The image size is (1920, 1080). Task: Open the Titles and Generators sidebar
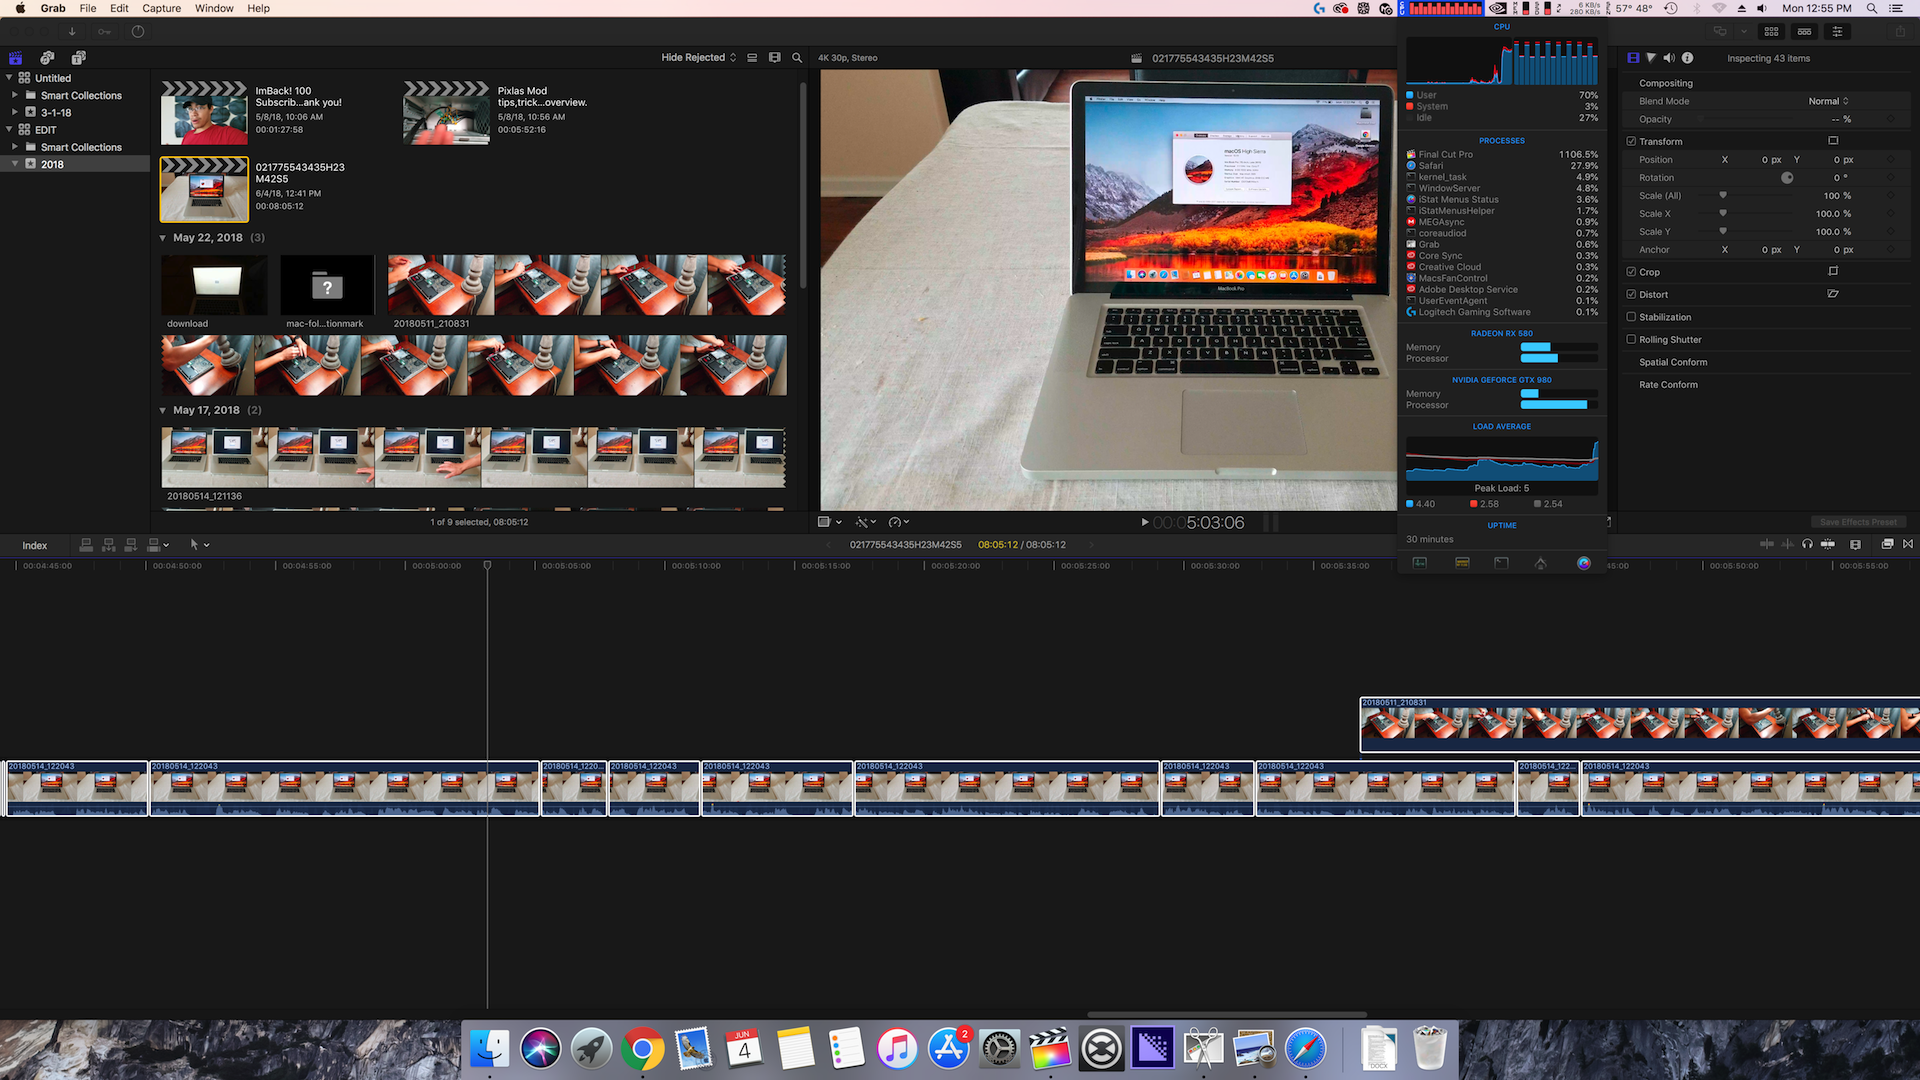pos(78,58)
